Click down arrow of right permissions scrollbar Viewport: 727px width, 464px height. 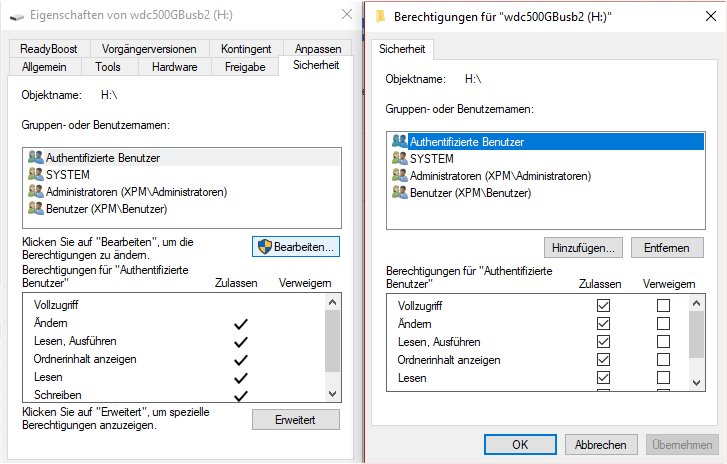point(696,383)
